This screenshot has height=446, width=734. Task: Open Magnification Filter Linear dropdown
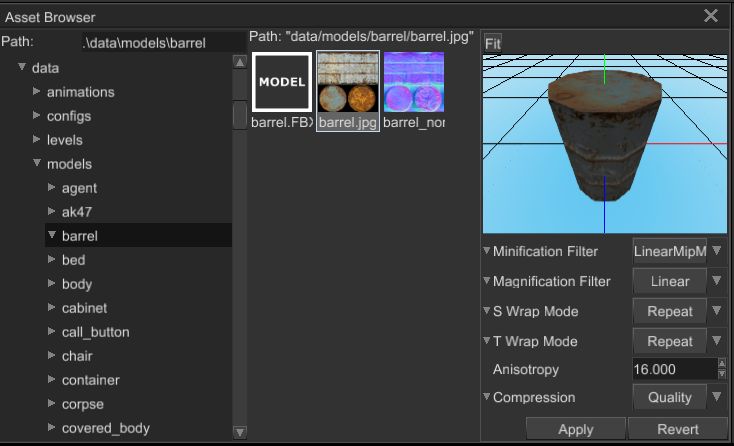point(669,281)
